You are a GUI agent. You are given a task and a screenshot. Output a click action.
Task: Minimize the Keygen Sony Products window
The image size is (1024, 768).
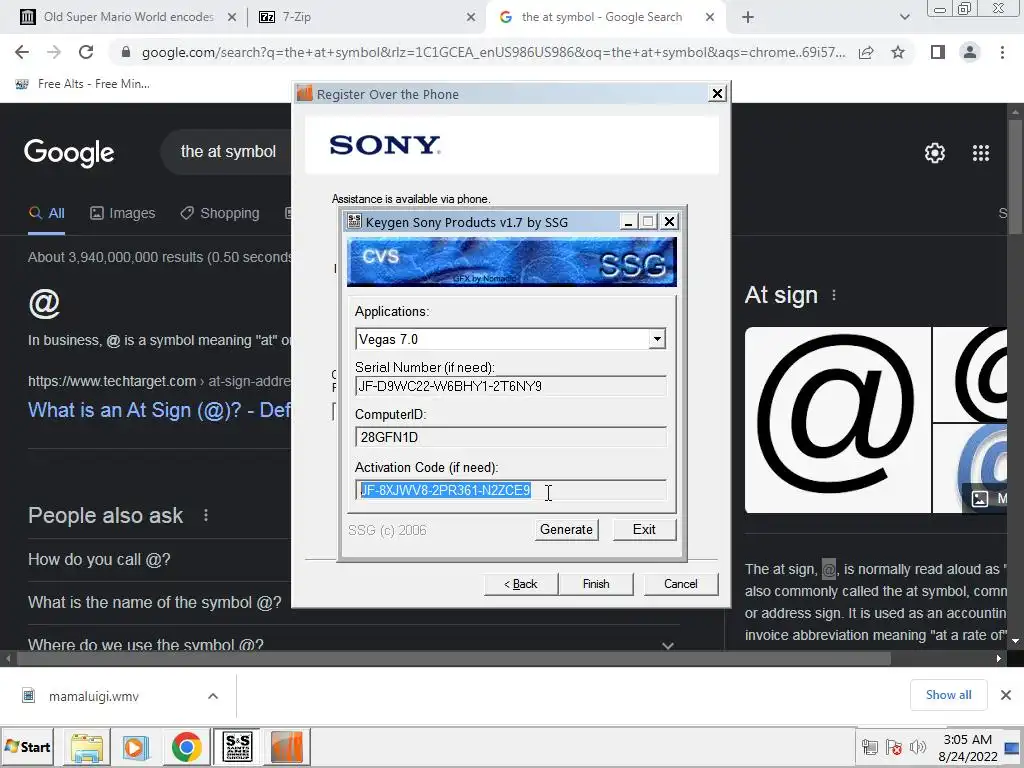(628, 222)
